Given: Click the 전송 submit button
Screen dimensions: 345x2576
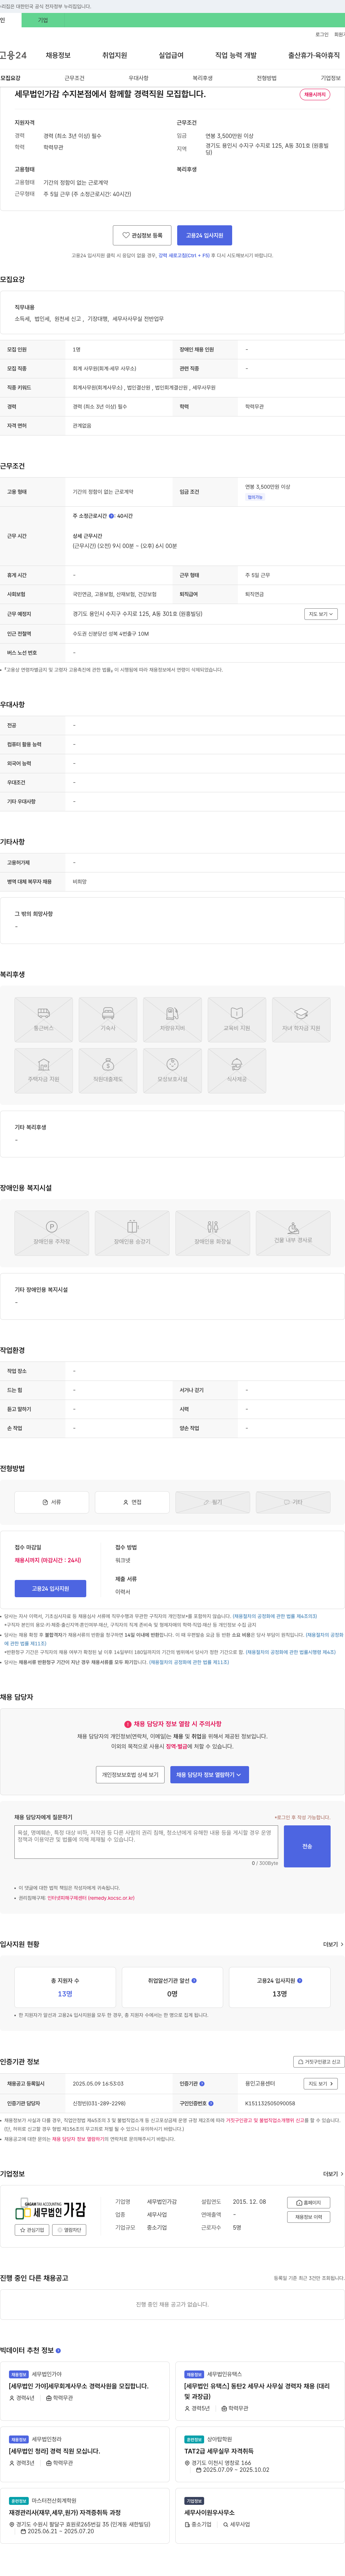Looking at the screenshot, I should click(307, 1846).
